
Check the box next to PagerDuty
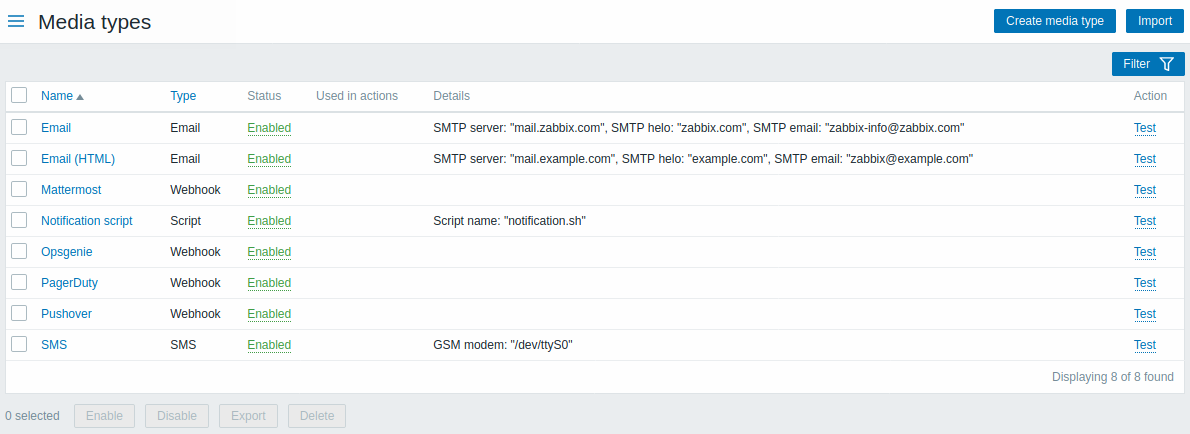click(x=19, y=282)
